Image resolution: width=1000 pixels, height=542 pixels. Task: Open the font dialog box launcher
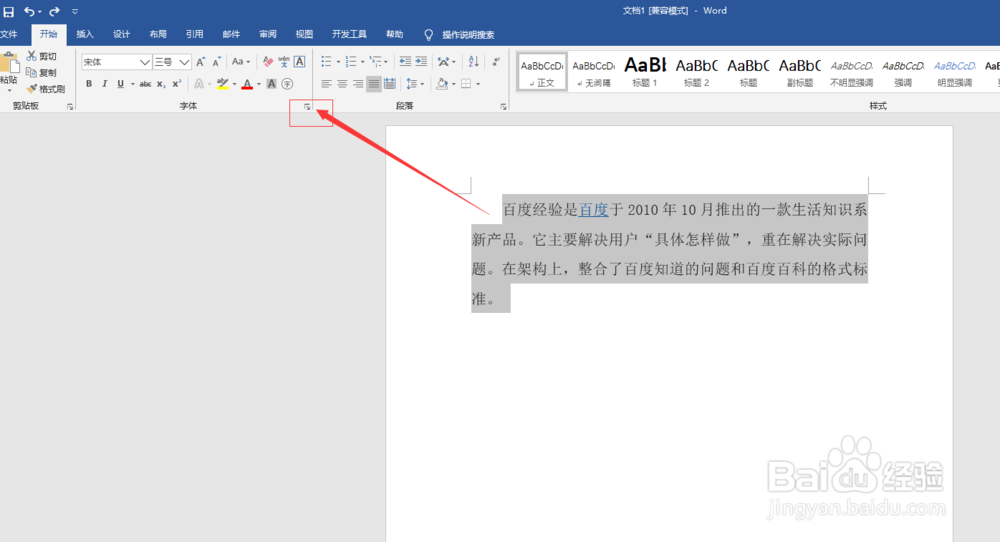click(307, 106)
